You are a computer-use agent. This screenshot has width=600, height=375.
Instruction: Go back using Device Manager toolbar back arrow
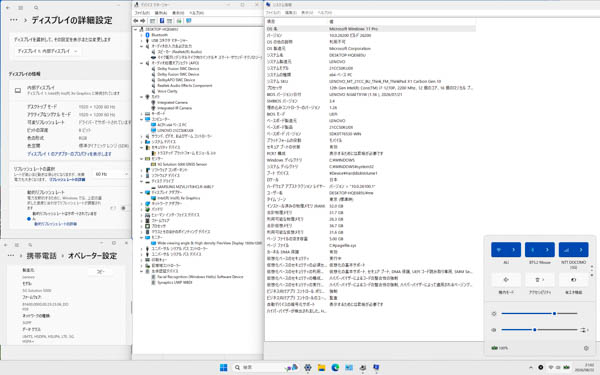pos(136,21)
